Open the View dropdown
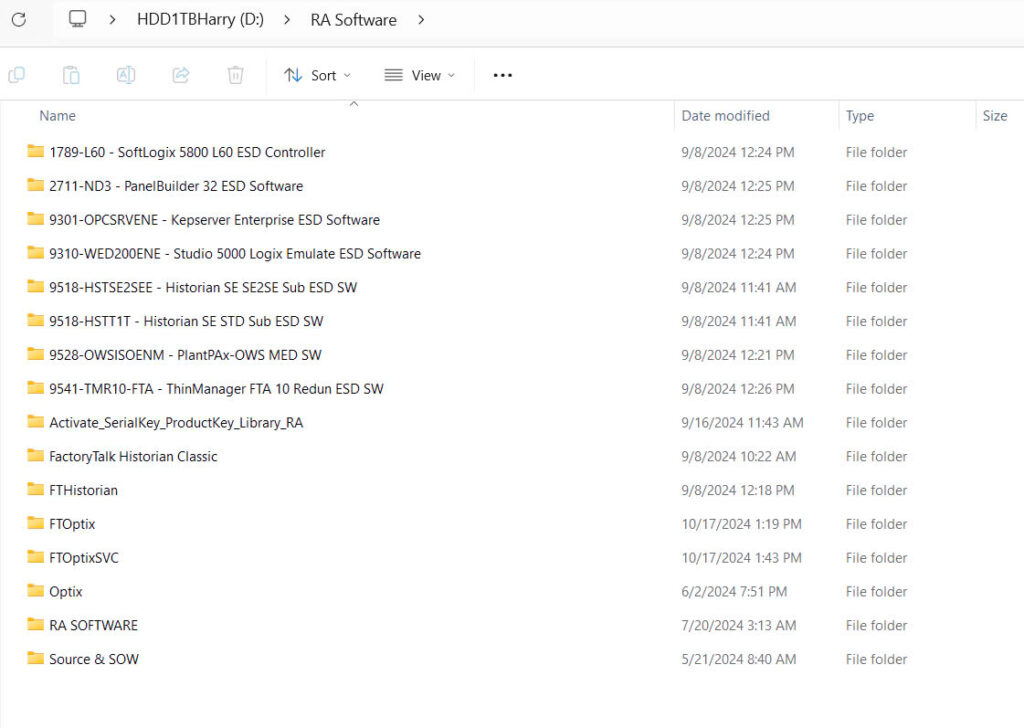Image resolution: width=1024 pixels, height=728 pixels. coord(420,75)
